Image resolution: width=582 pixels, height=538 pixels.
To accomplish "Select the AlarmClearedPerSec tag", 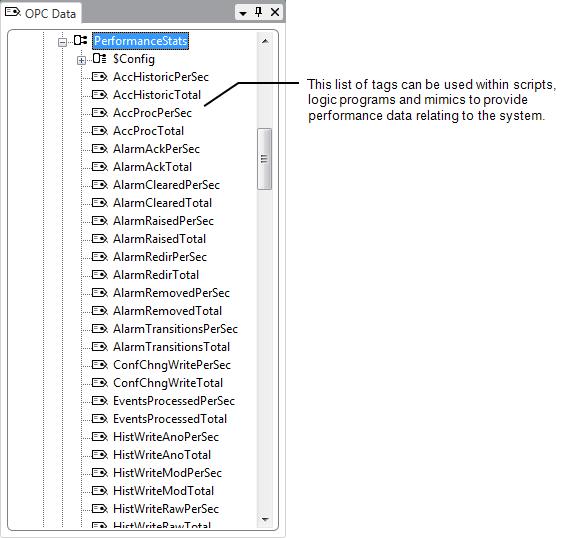I will [166, 185].
